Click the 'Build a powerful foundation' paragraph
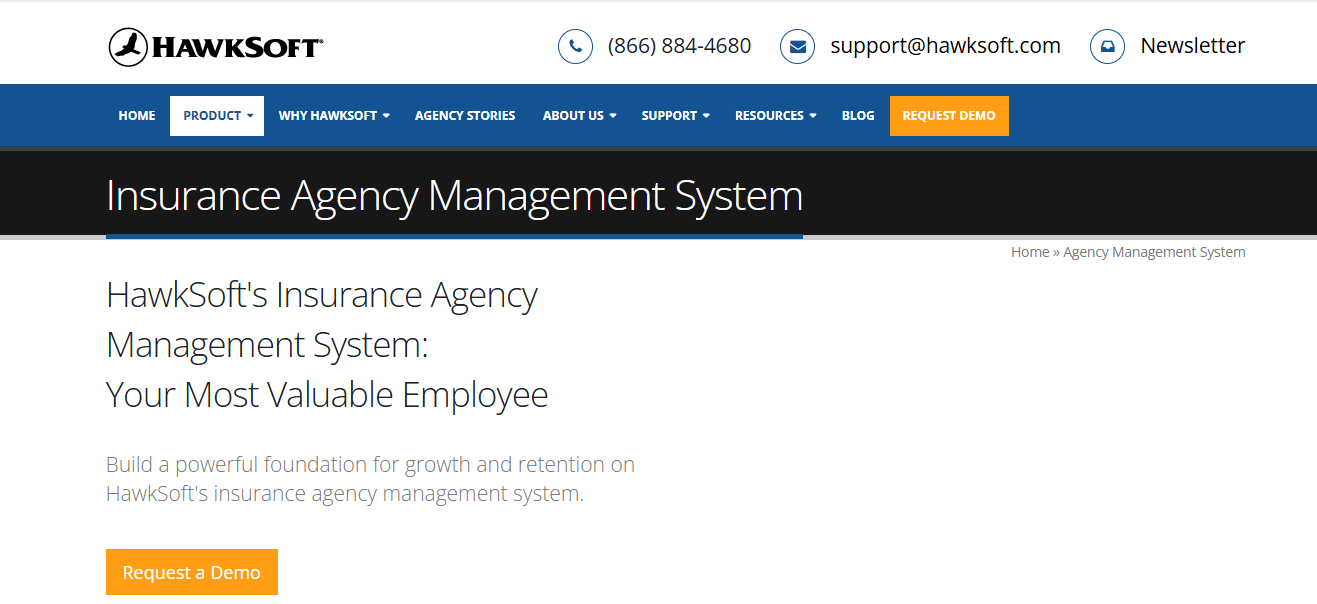This screenshot has height=604, width=1317. click(370, 479)
